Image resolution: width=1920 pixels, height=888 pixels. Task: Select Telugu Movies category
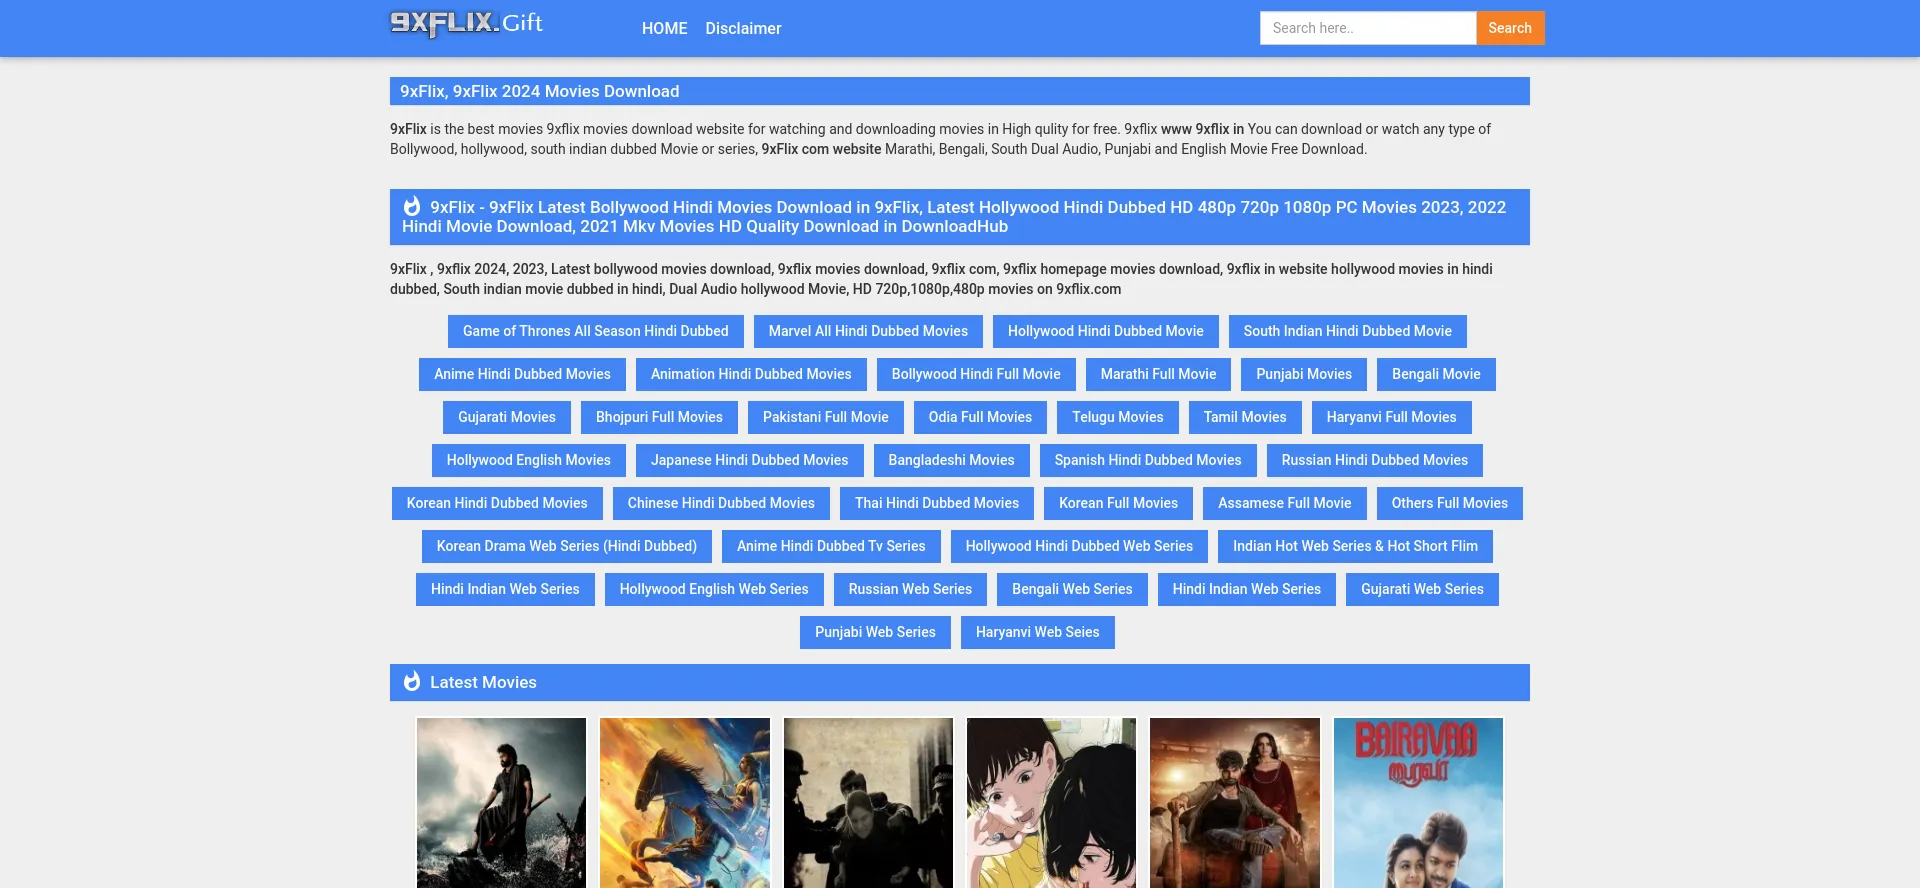point(1118,417)
